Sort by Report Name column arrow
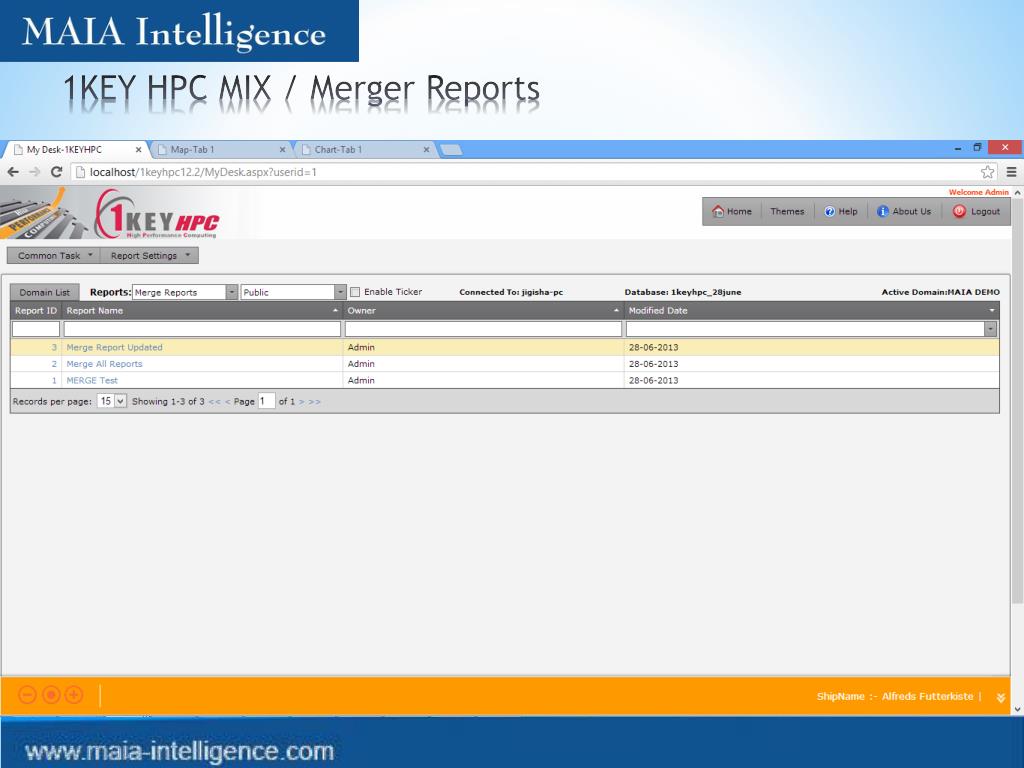 (x=335, y=311)
